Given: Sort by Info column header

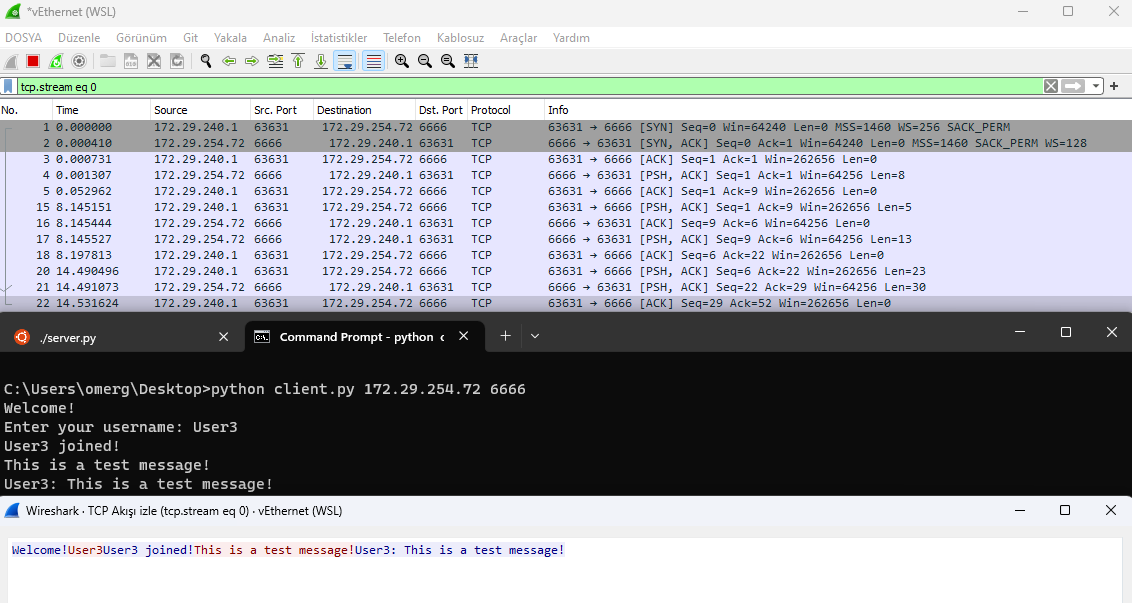Looking at the screenshot, I should point(837,110).
